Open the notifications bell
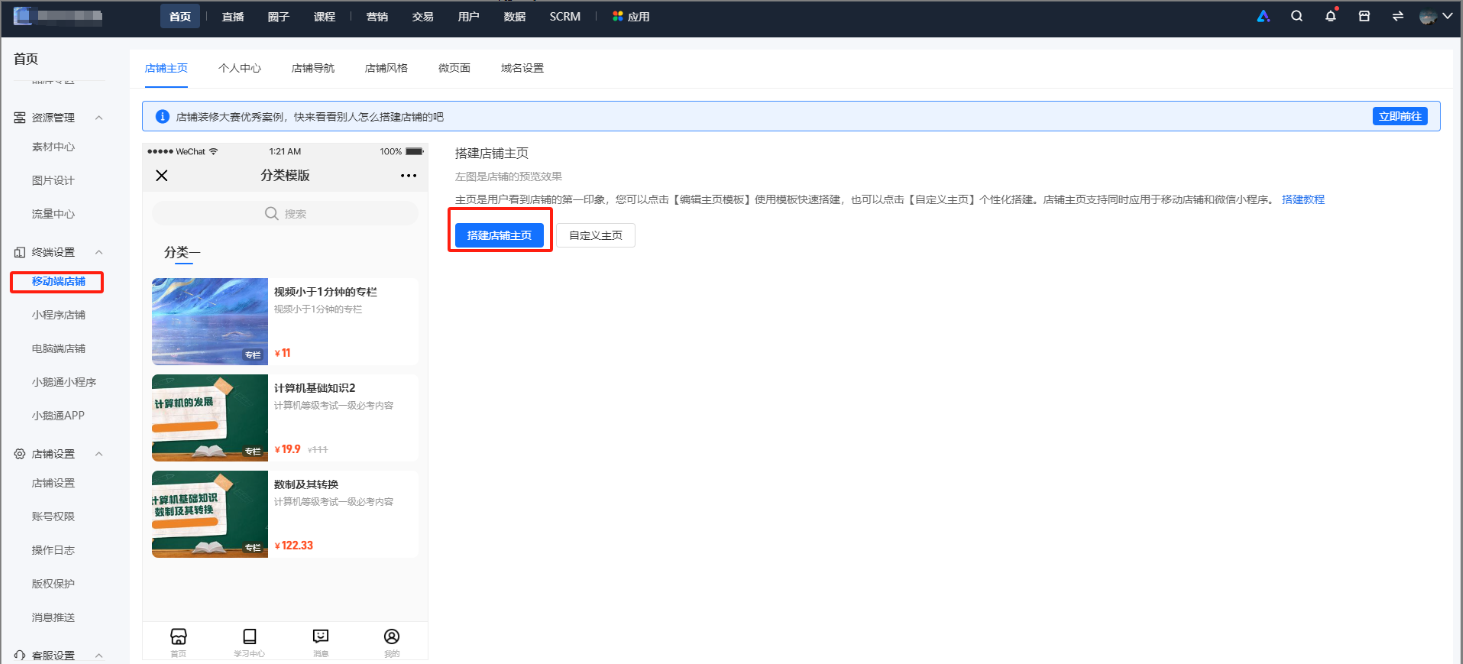This screenshot has width=1463, height=664. [x=1330, y=16]
